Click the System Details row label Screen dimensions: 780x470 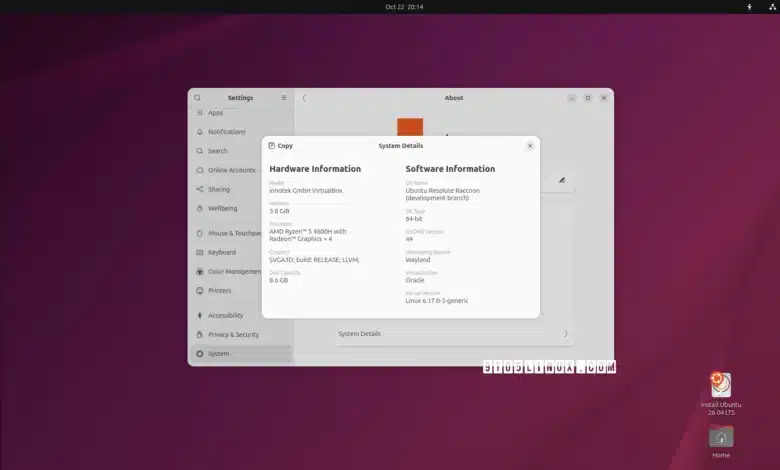pos(359,334)
